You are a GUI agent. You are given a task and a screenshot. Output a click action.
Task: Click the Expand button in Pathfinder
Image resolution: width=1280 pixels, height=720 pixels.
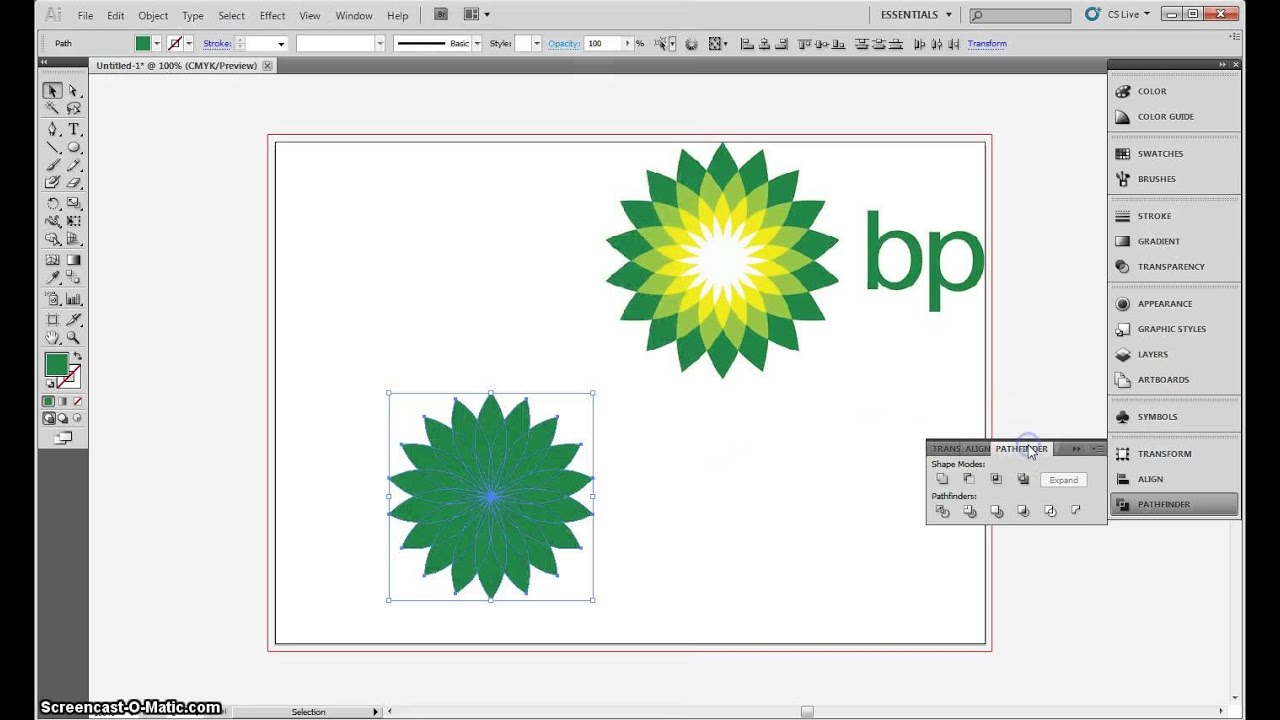pos(1063,480)
